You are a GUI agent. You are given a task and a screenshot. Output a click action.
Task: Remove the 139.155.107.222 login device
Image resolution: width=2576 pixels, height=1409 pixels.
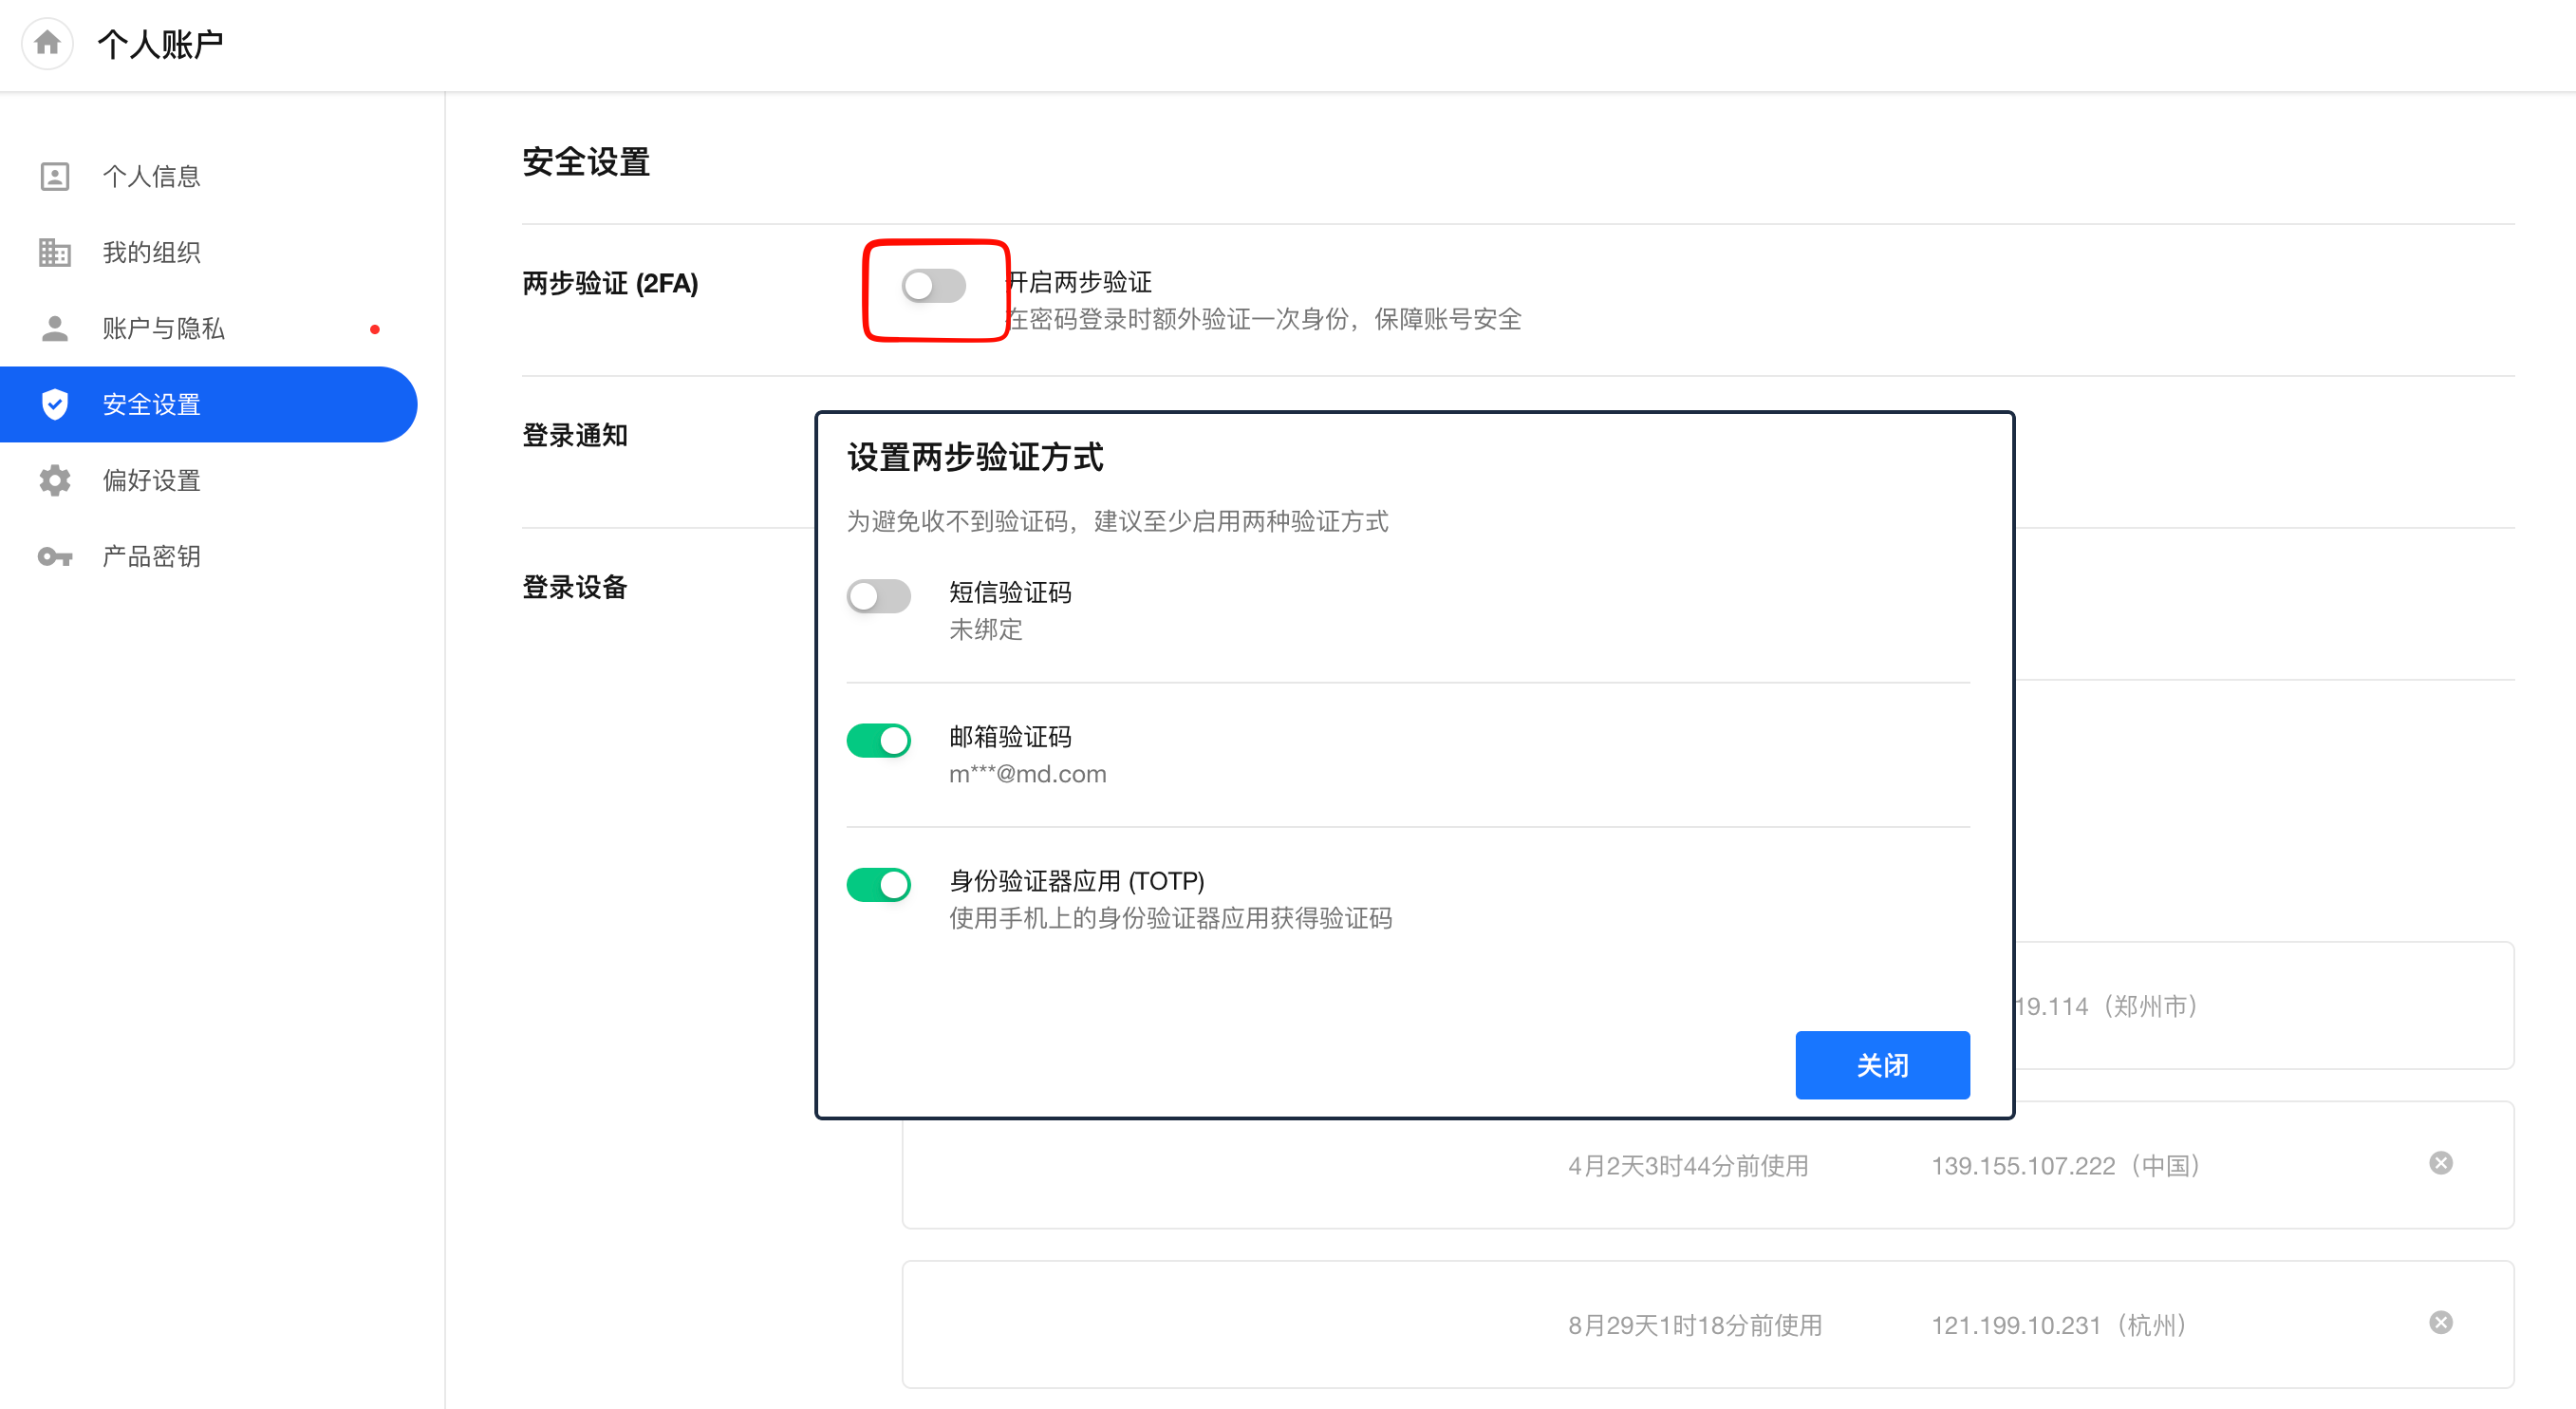click(x=2440, y=1163)
